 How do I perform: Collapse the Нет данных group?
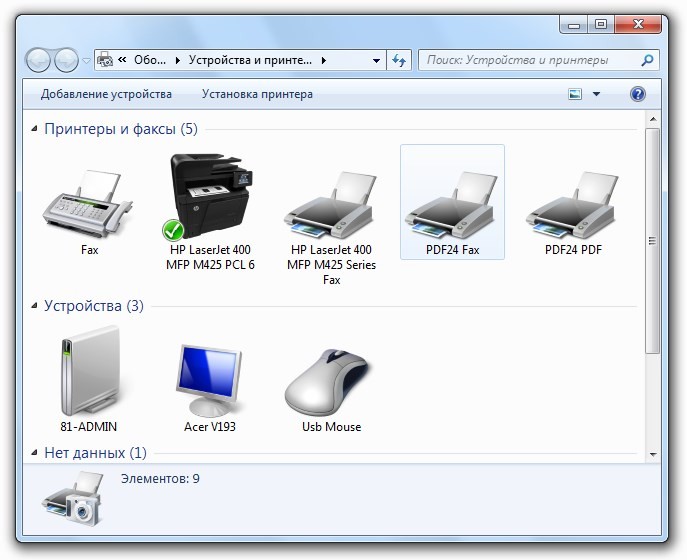click(x=35, y=453)
